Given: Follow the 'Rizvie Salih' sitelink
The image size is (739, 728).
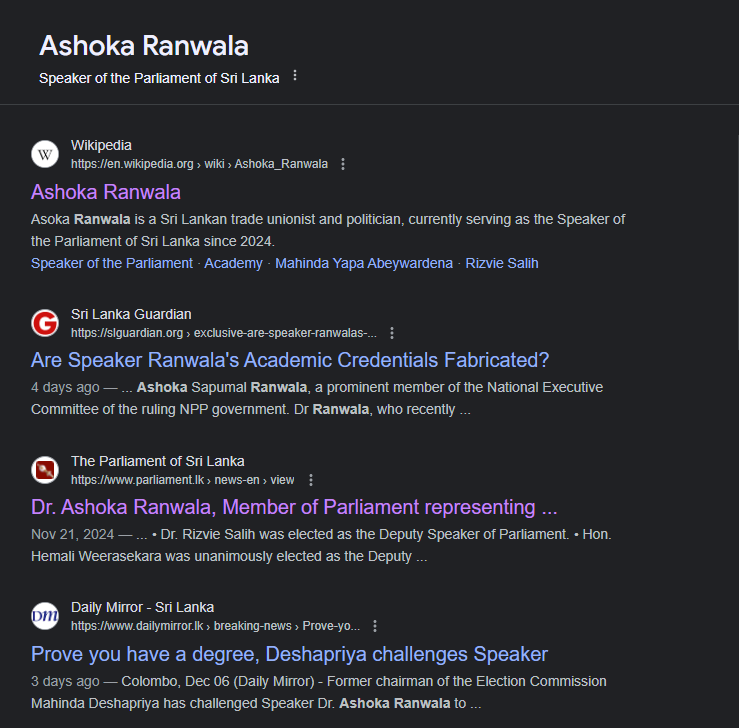Looking at the screenshot, I should pyautogui.click(x=500, y=263).
